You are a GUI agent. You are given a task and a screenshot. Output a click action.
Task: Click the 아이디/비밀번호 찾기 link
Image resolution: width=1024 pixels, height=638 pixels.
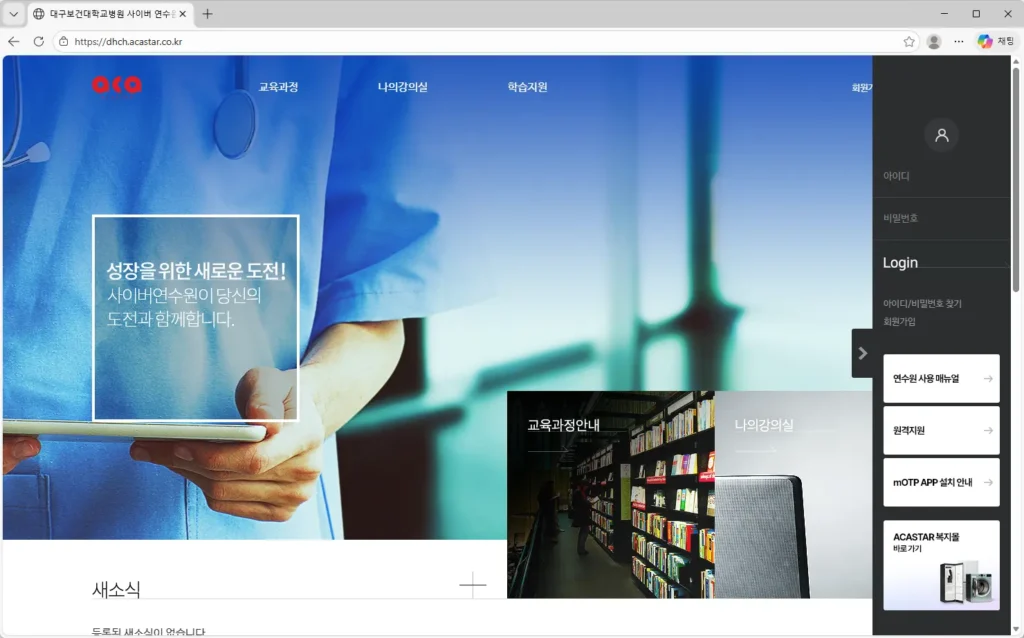pyautogui.click(x=922, y=303)
